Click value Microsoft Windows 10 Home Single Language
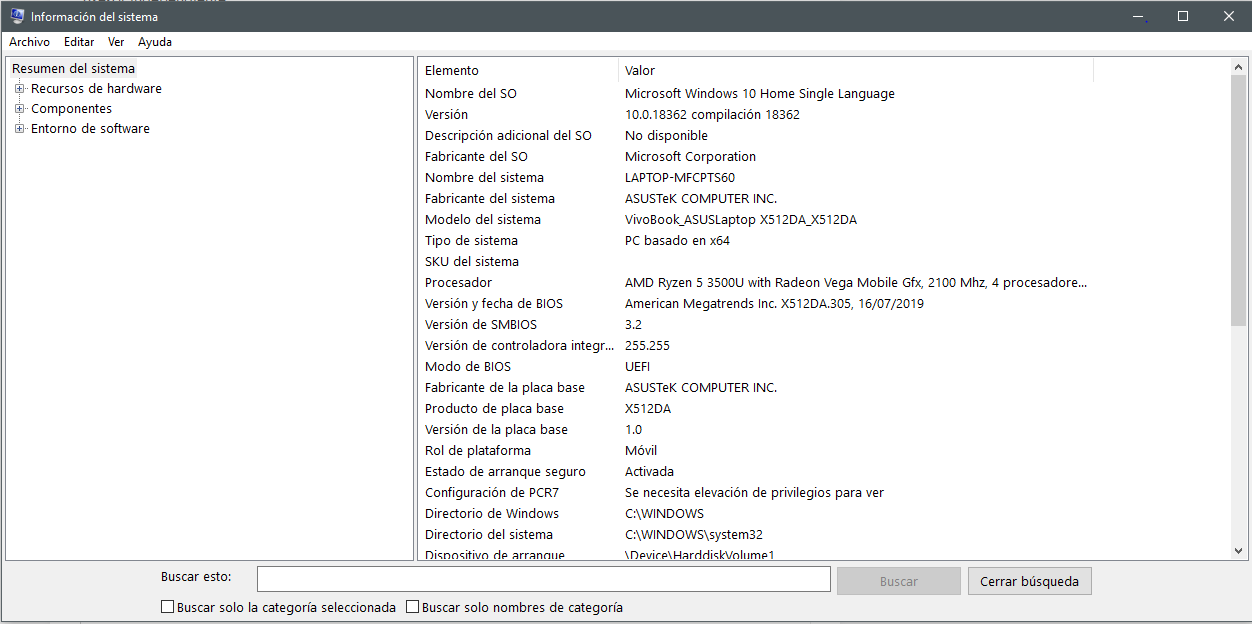Screen dimensions: 1252x624 [x=760, y=94]
